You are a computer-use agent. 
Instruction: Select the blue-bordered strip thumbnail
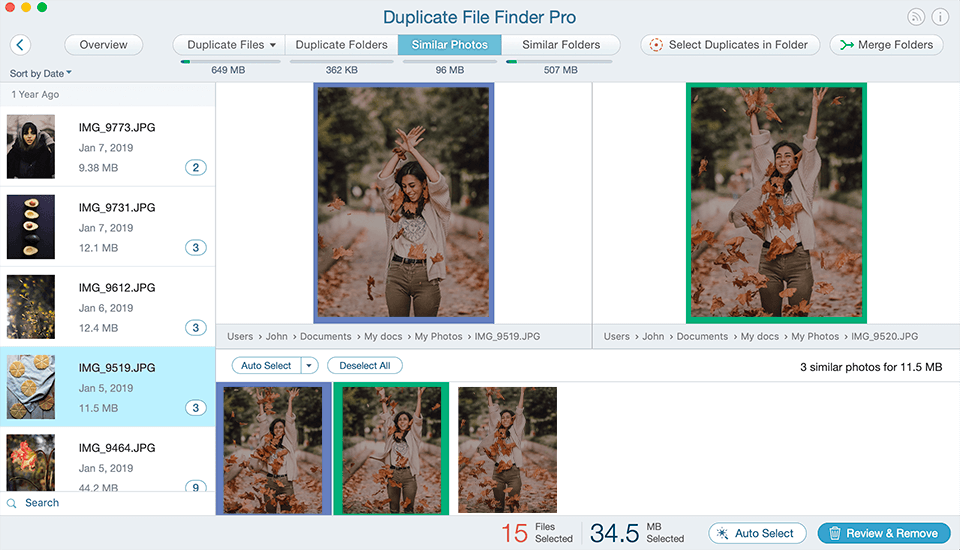[x=273, y=449]
